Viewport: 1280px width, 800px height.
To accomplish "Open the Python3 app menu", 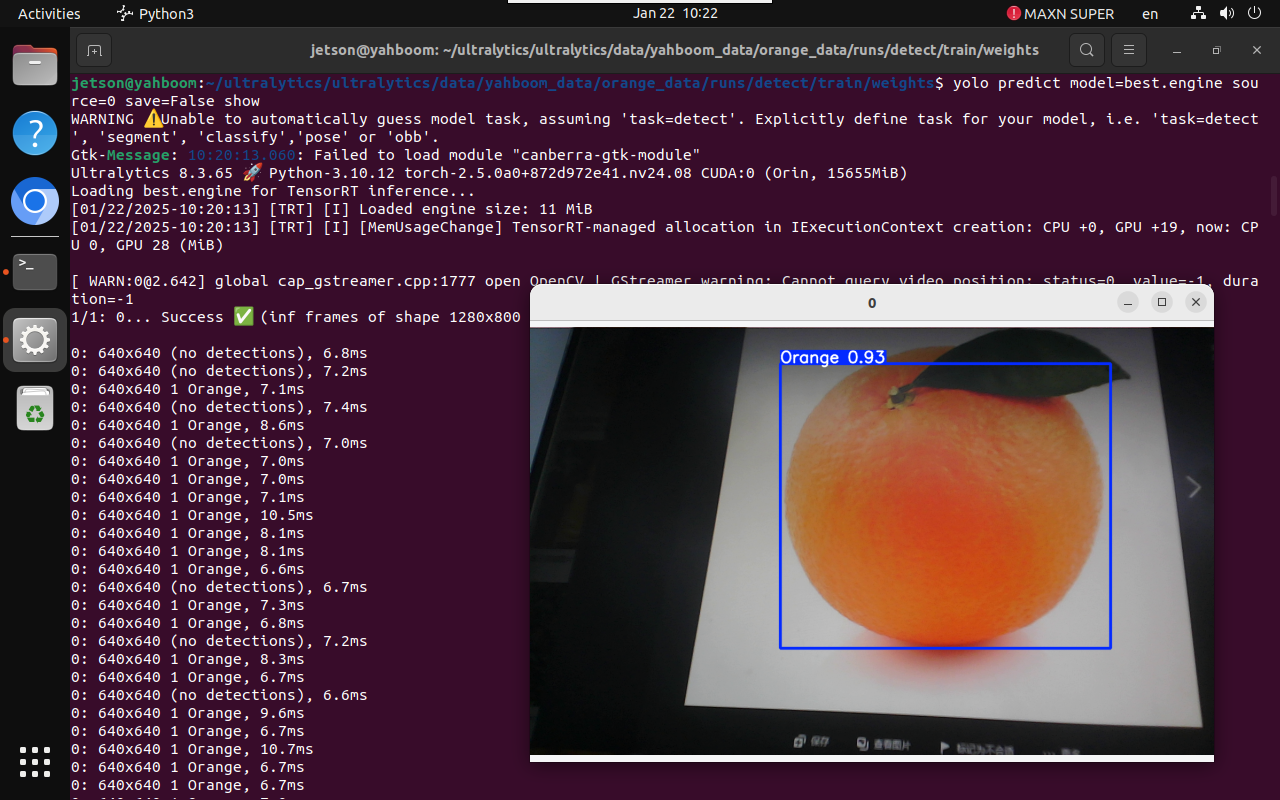I will (x=155, y=14).
